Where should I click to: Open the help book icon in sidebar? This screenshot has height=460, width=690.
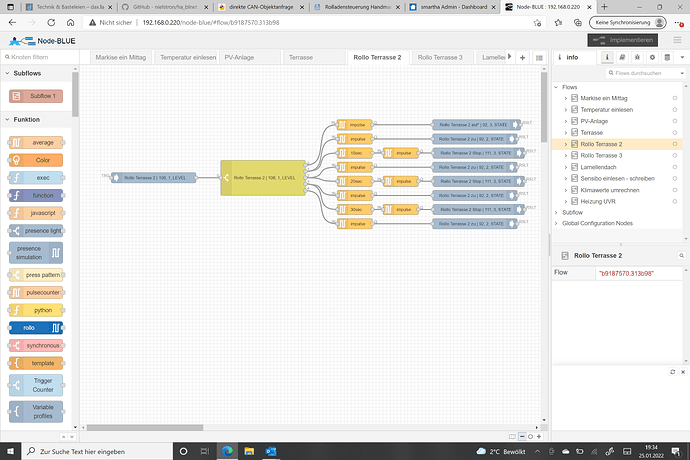622,57
